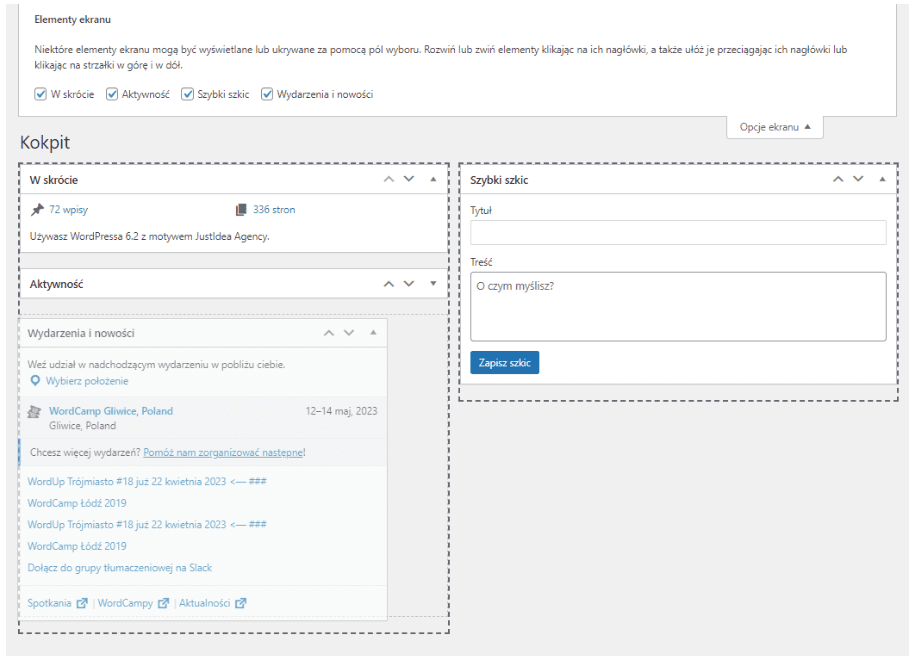Click into the Tytuł input field
The image size is (912, 658).
[678, 233]
